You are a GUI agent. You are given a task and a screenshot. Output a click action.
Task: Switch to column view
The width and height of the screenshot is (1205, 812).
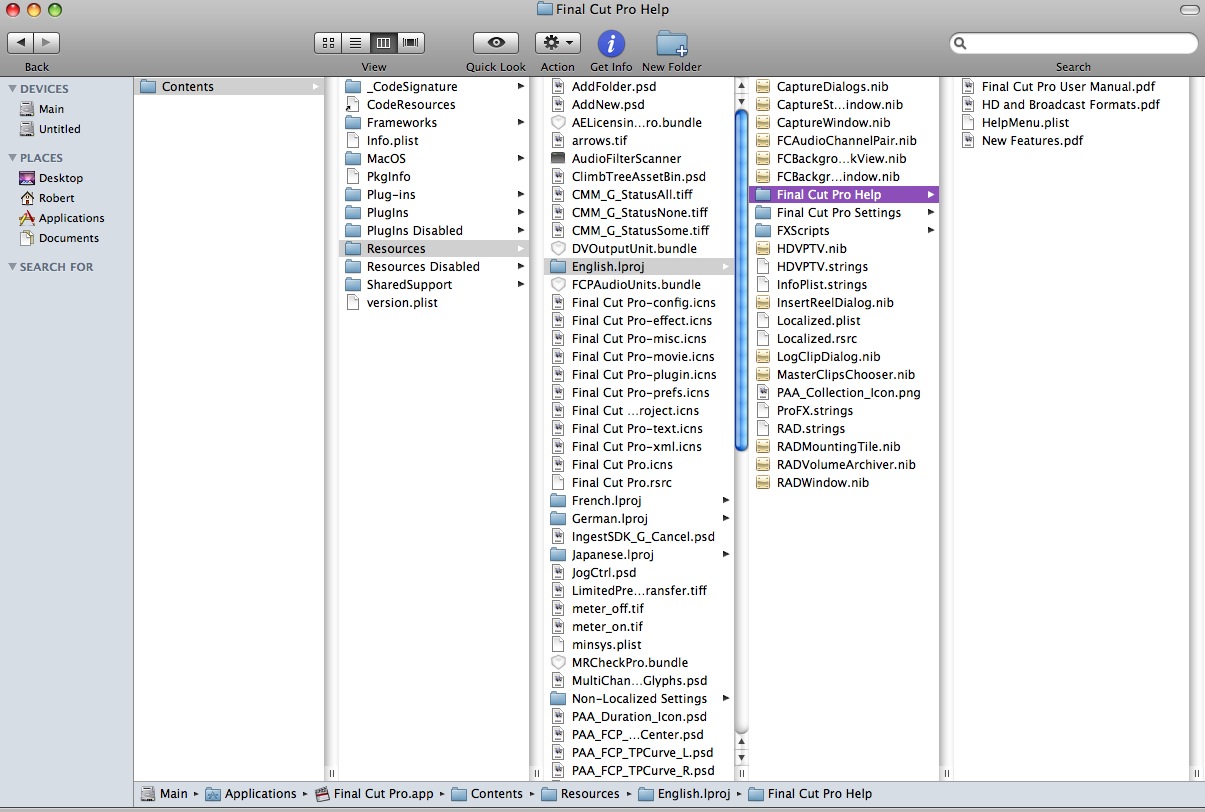click(383, 43)
